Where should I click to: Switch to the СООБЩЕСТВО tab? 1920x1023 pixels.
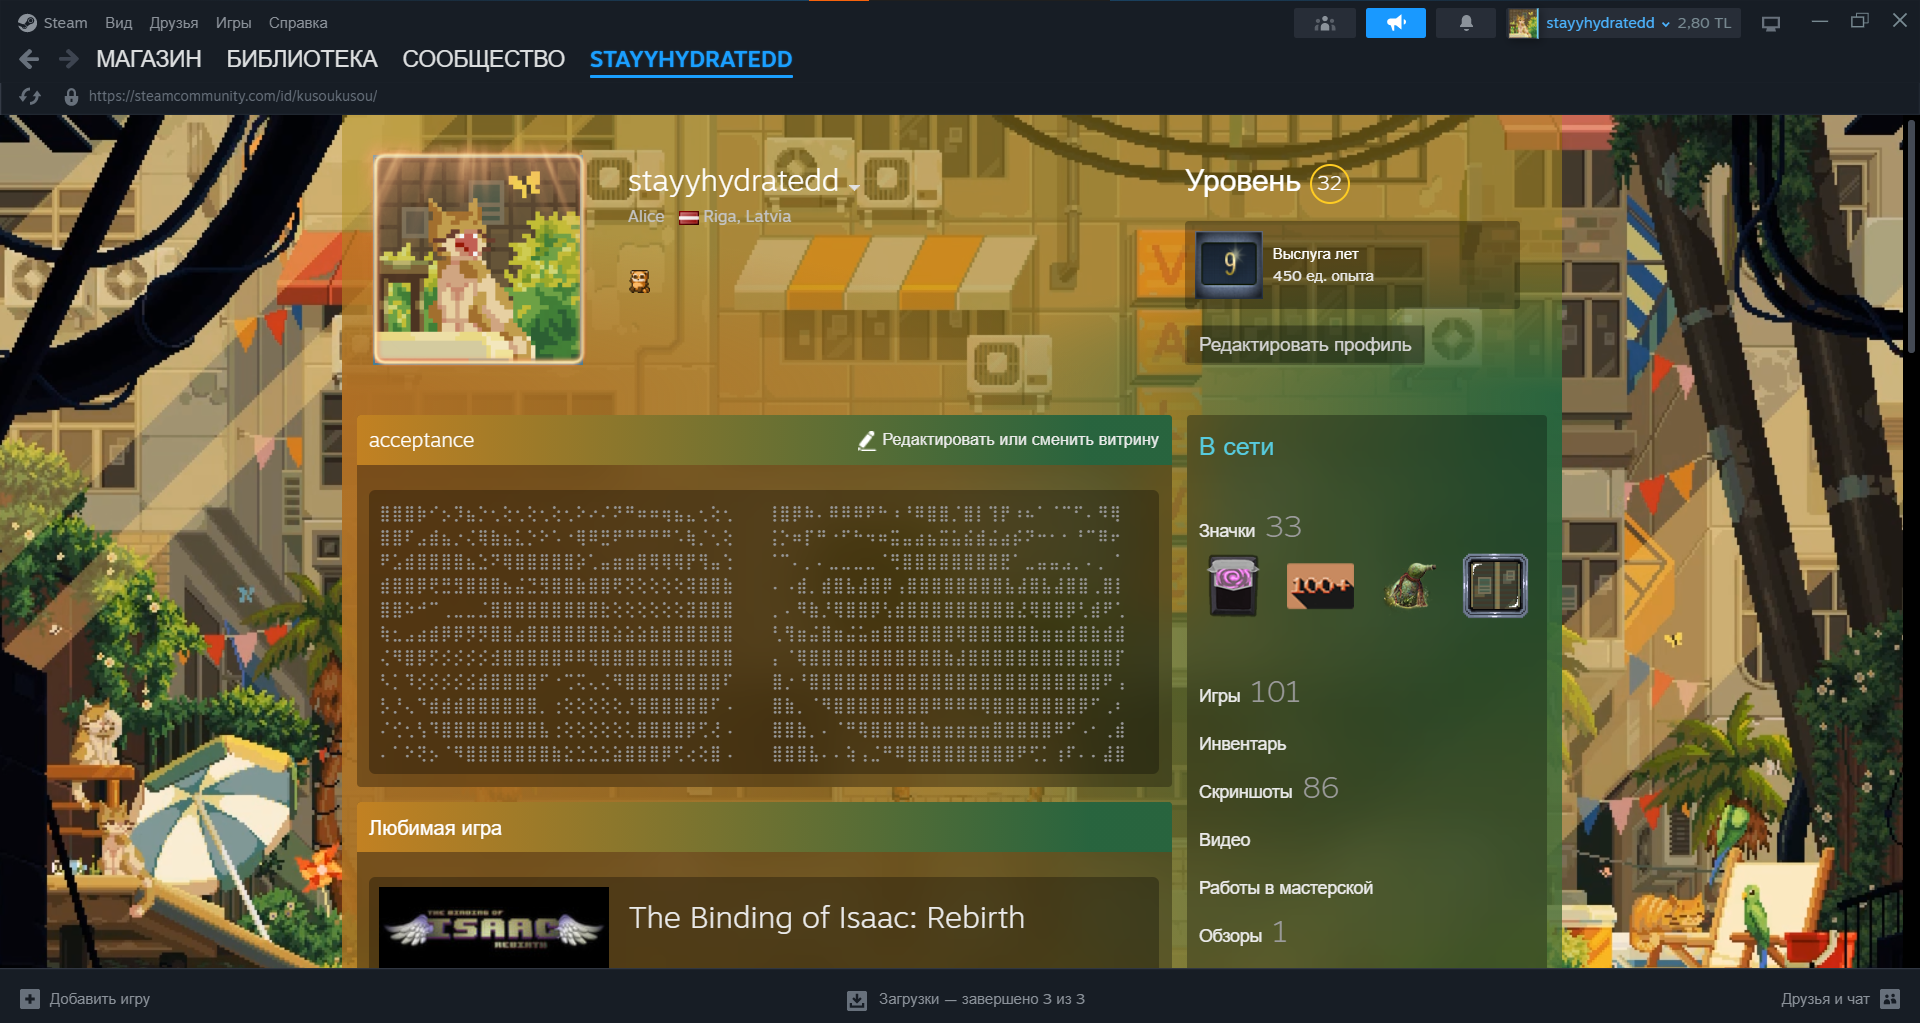coord(483,59)
